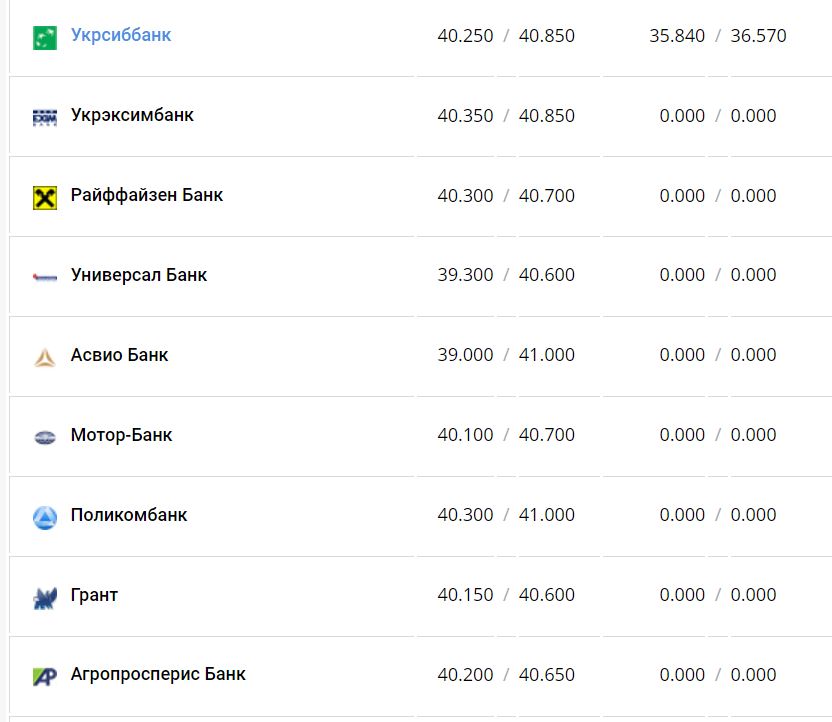Image resolution: width=832 pixels, height=722 pixels.
Task: Select the Райффайзен Банк name
Action: 147,195
